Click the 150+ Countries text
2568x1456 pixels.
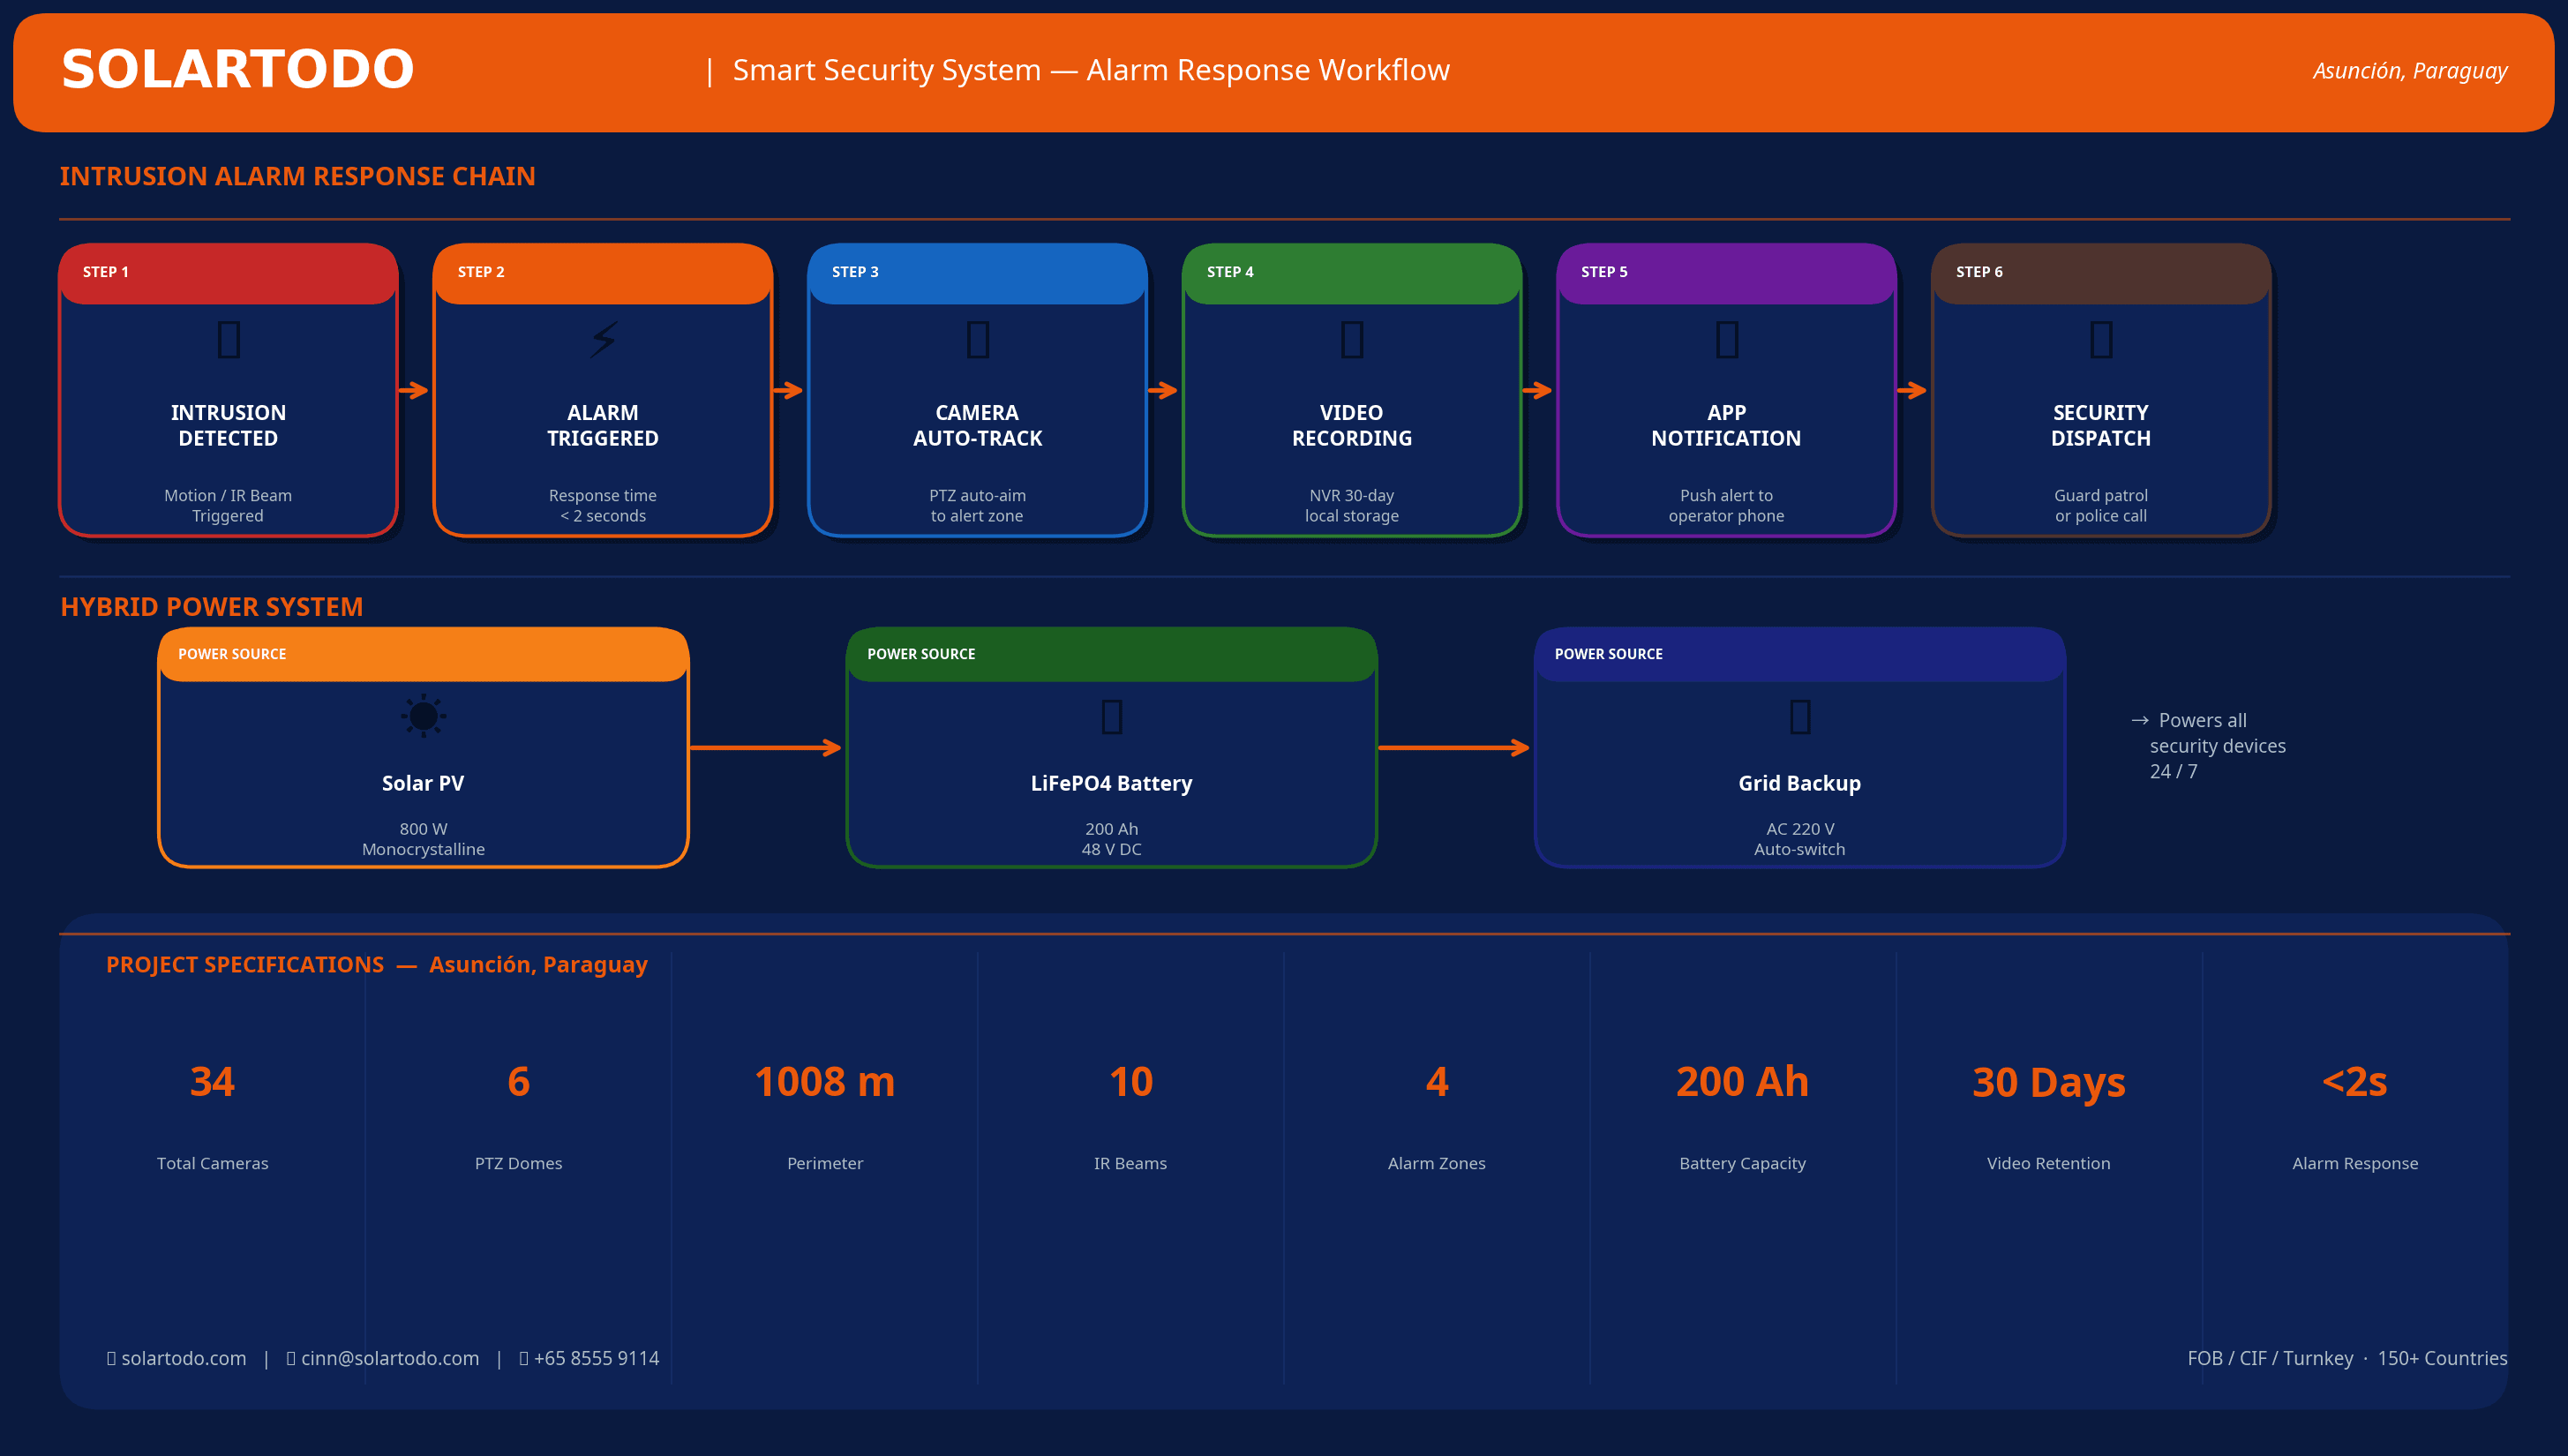click(x=2442, y=1358)
